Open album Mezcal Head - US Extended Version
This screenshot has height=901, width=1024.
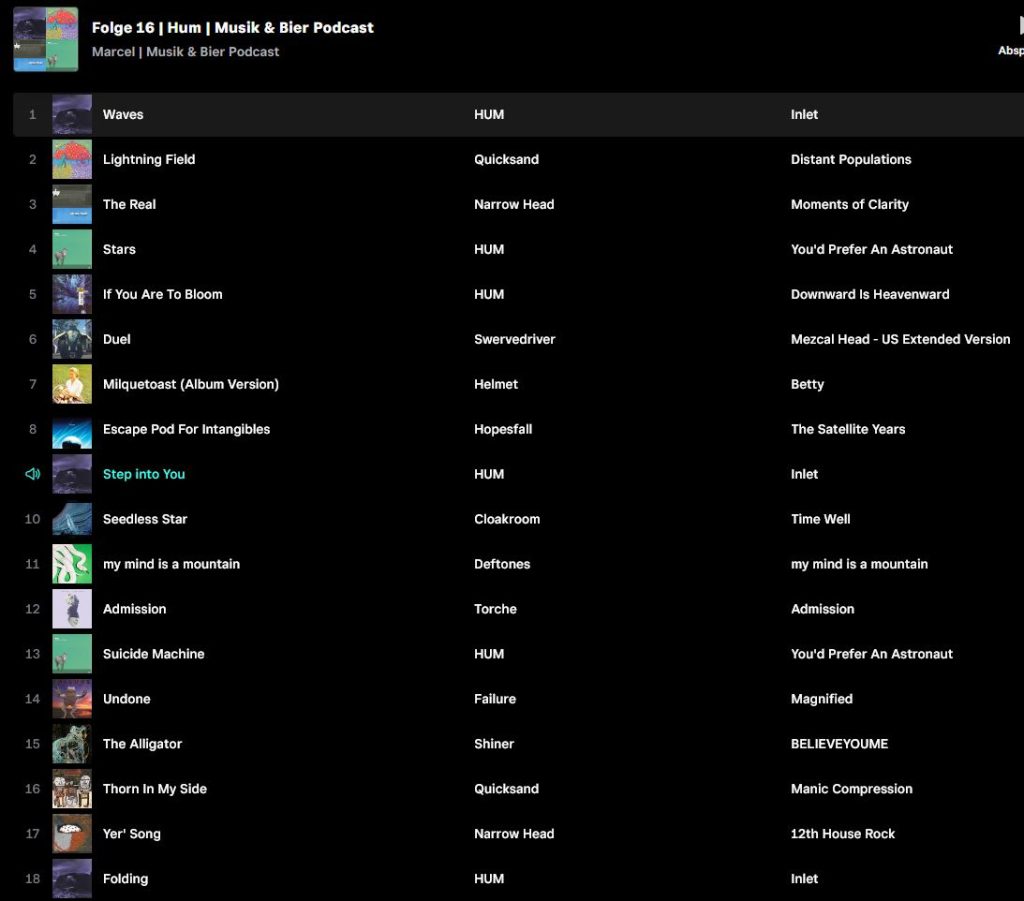900,339
